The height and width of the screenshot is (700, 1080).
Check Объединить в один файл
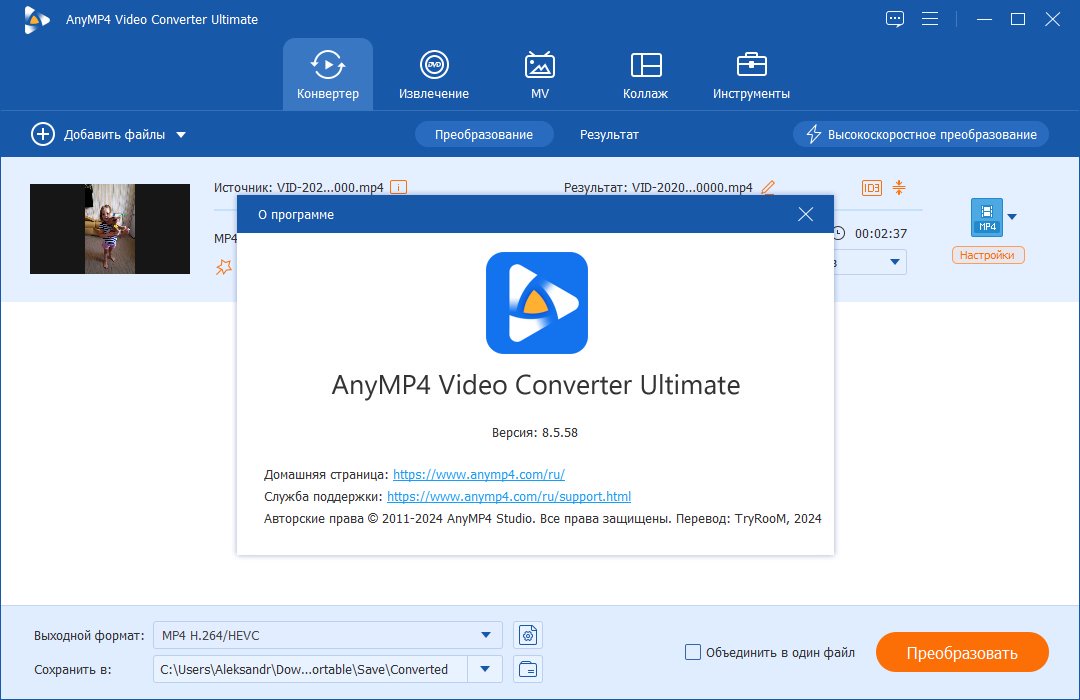[x=693, y=652]
